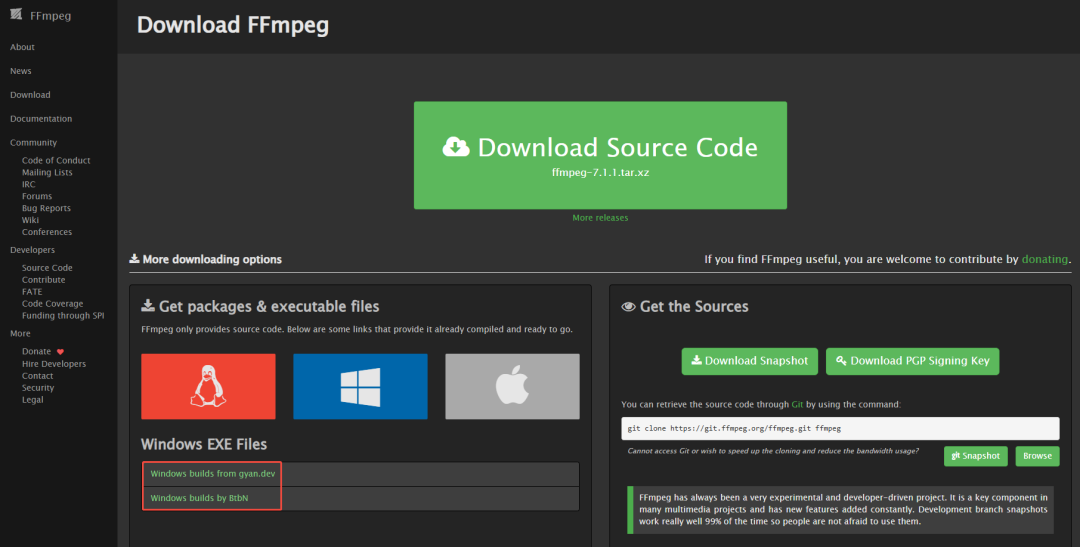This screenshot has width=1080, height=547.
Task: Click the Get packages & executable files heading
Action: 260,307
